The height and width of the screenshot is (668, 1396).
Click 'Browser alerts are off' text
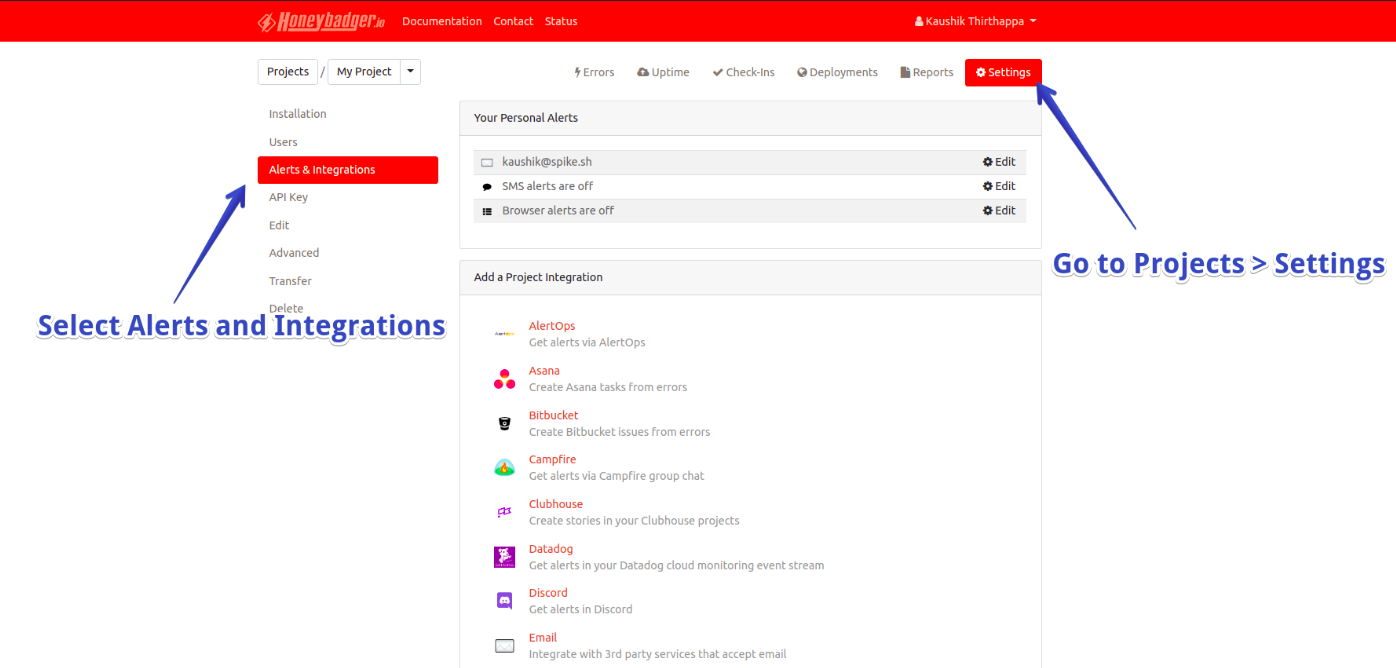(558, 211)
